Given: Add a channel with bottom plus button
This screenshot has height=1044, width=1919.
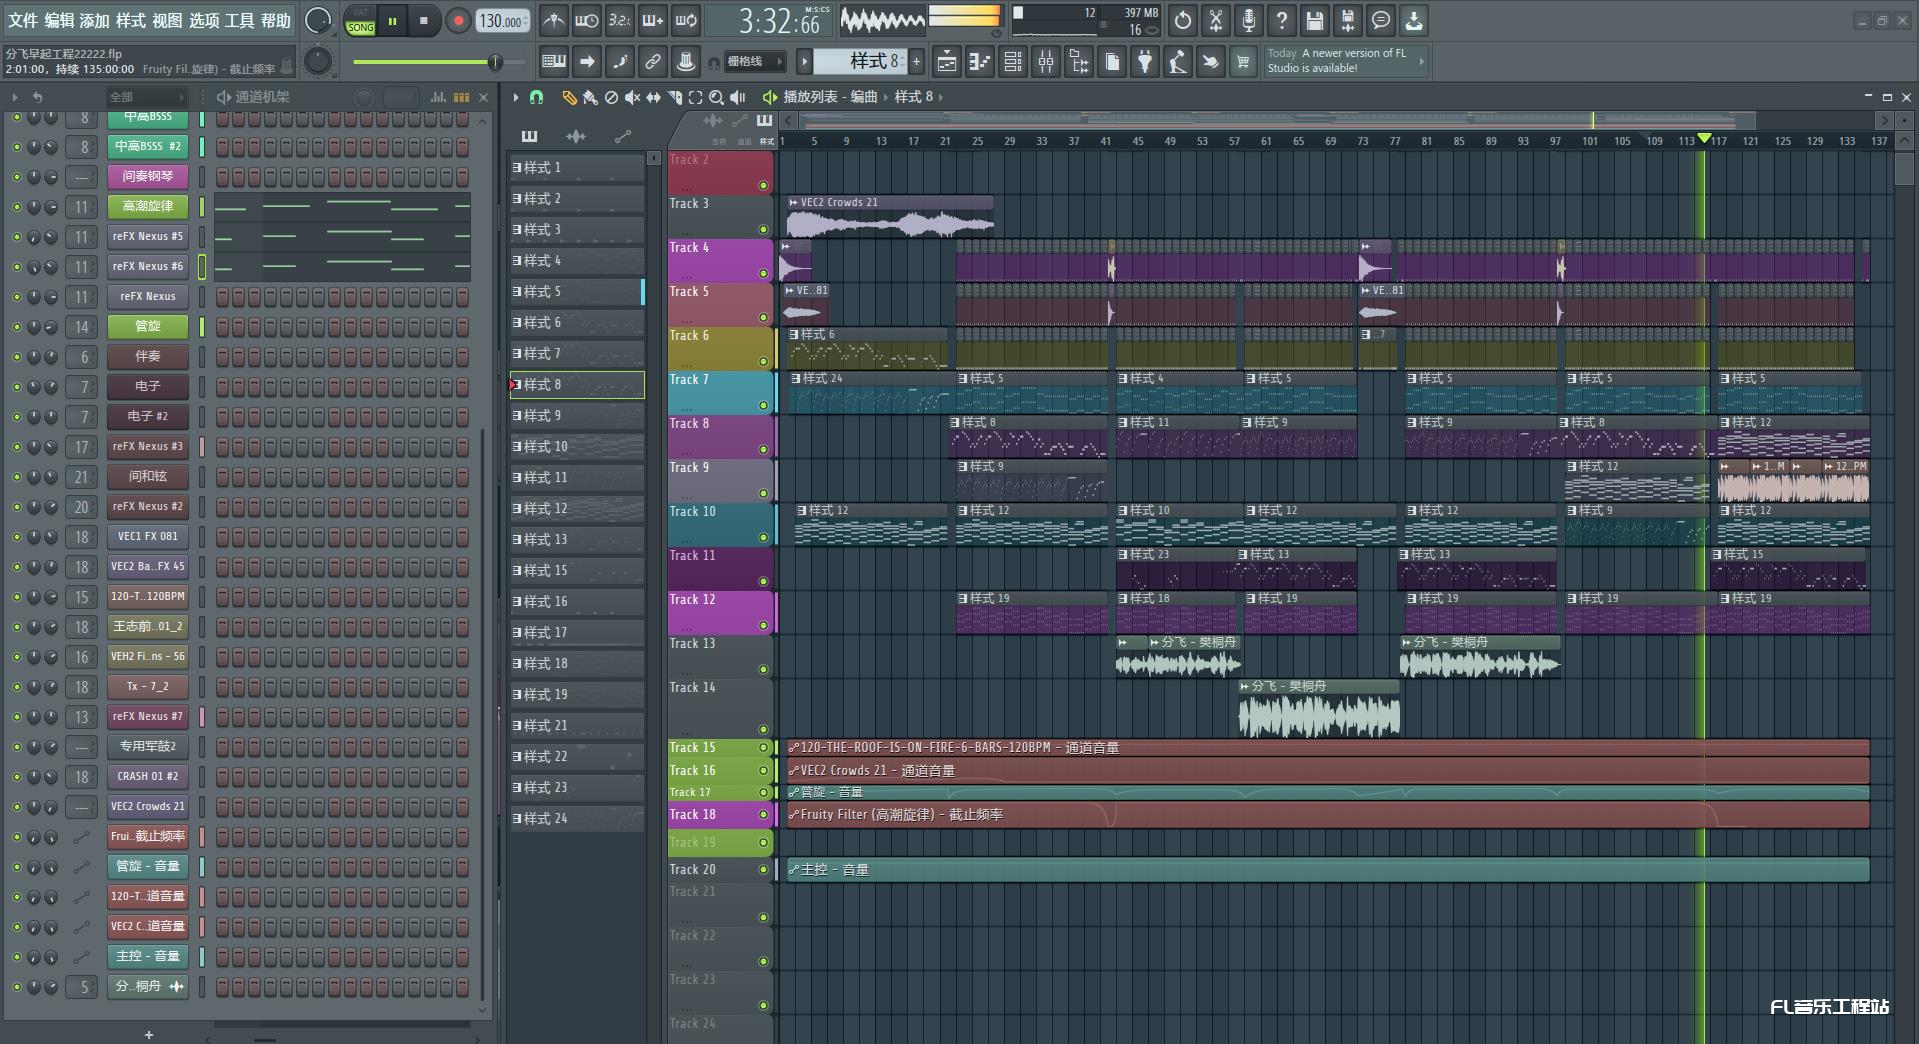Looking at the screenshot, I should pyautogui.click(x=148, y=1034).
